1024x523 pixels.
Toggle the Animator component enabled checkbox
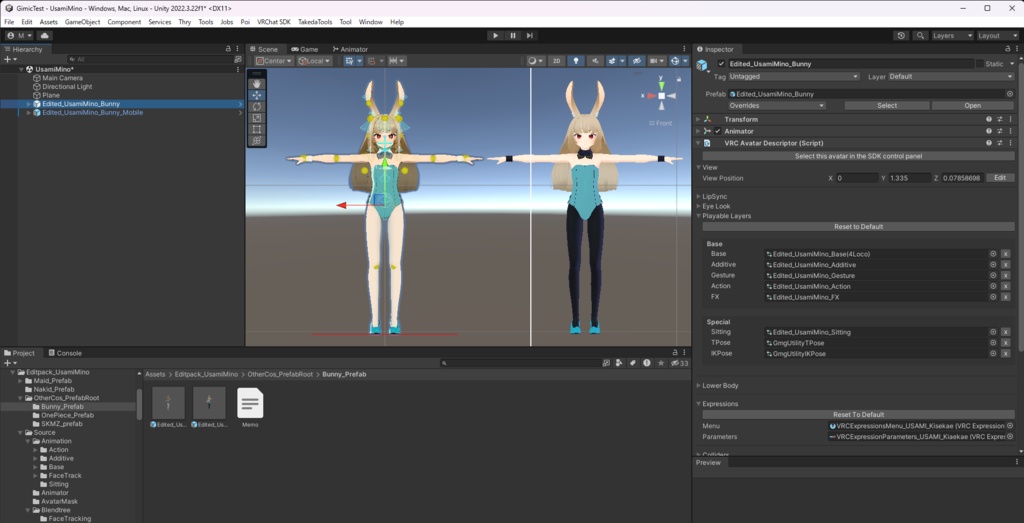click(x=717, y=131)
